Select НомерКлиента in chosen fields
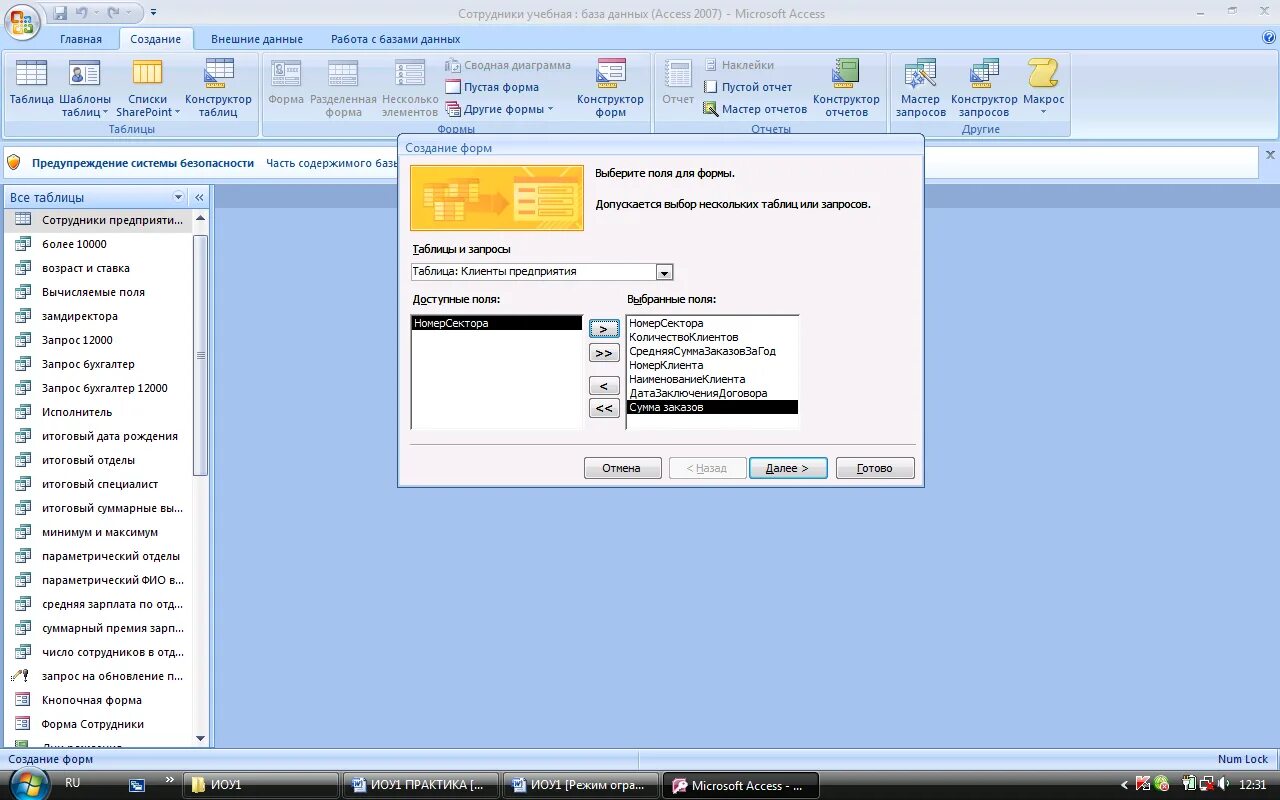1280x800 pixels. (712, 365)
